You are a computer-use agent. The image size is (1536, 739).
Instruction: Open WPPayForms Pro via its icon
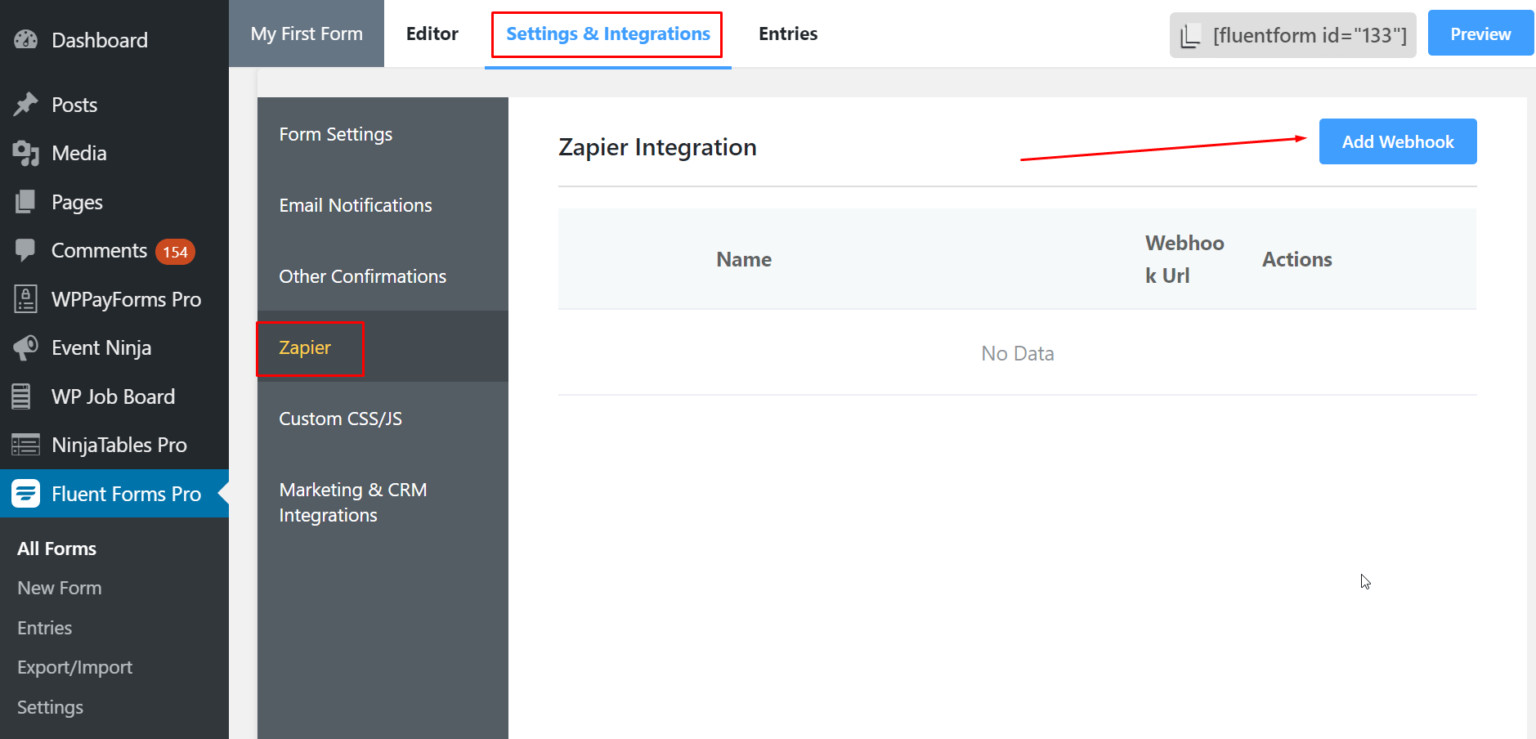[25, 299]
